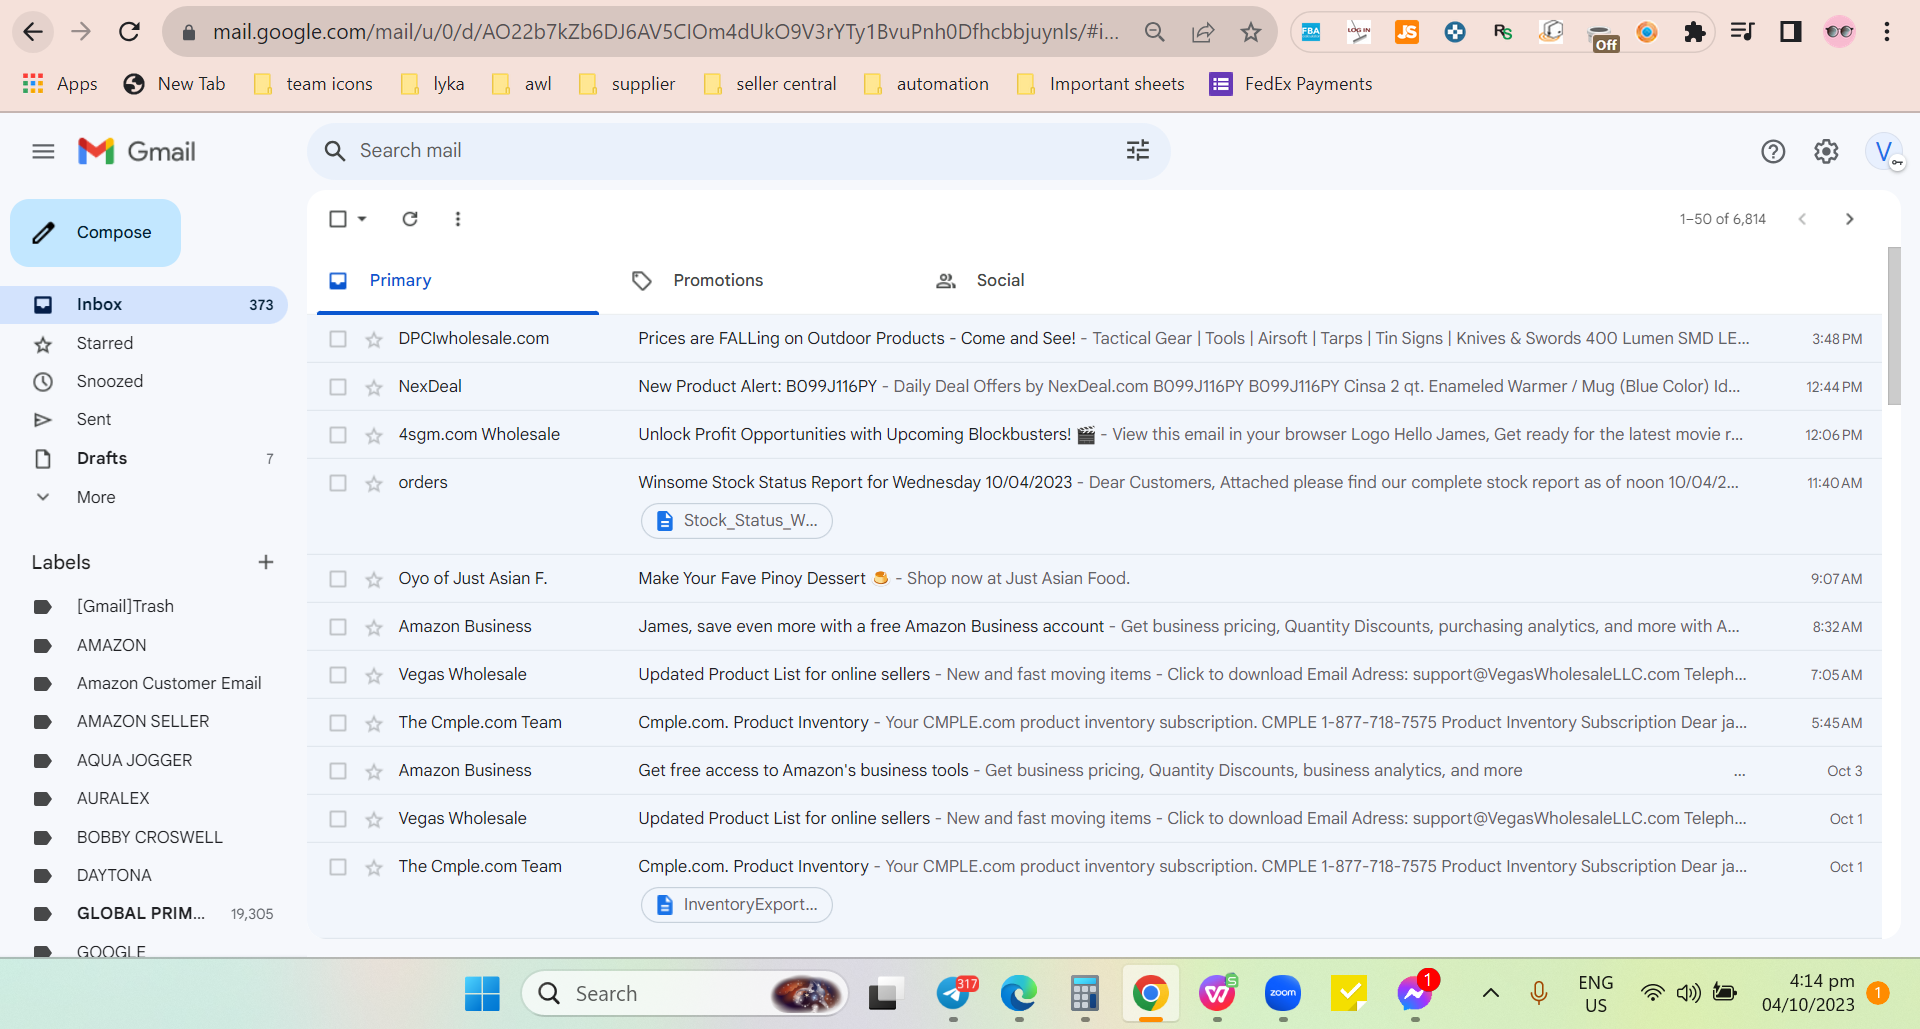Open Microsoft Edge from the taskbar
Viewport: 1920px width, 1029px height.
point(1019,994)
